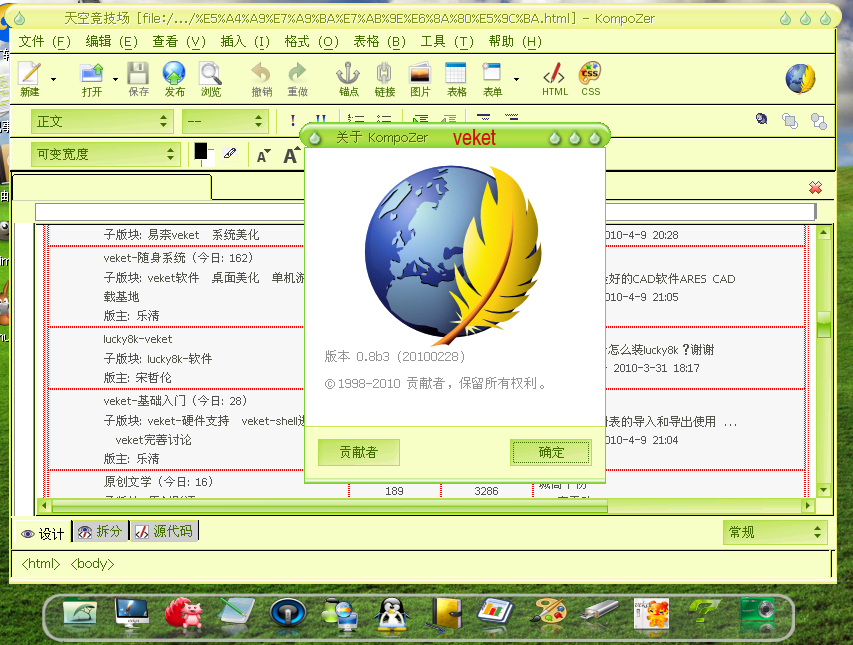Viewport: 853px width, 645px height.
Task: Click the smaller font size icon
Action: [x=263, y=156]
